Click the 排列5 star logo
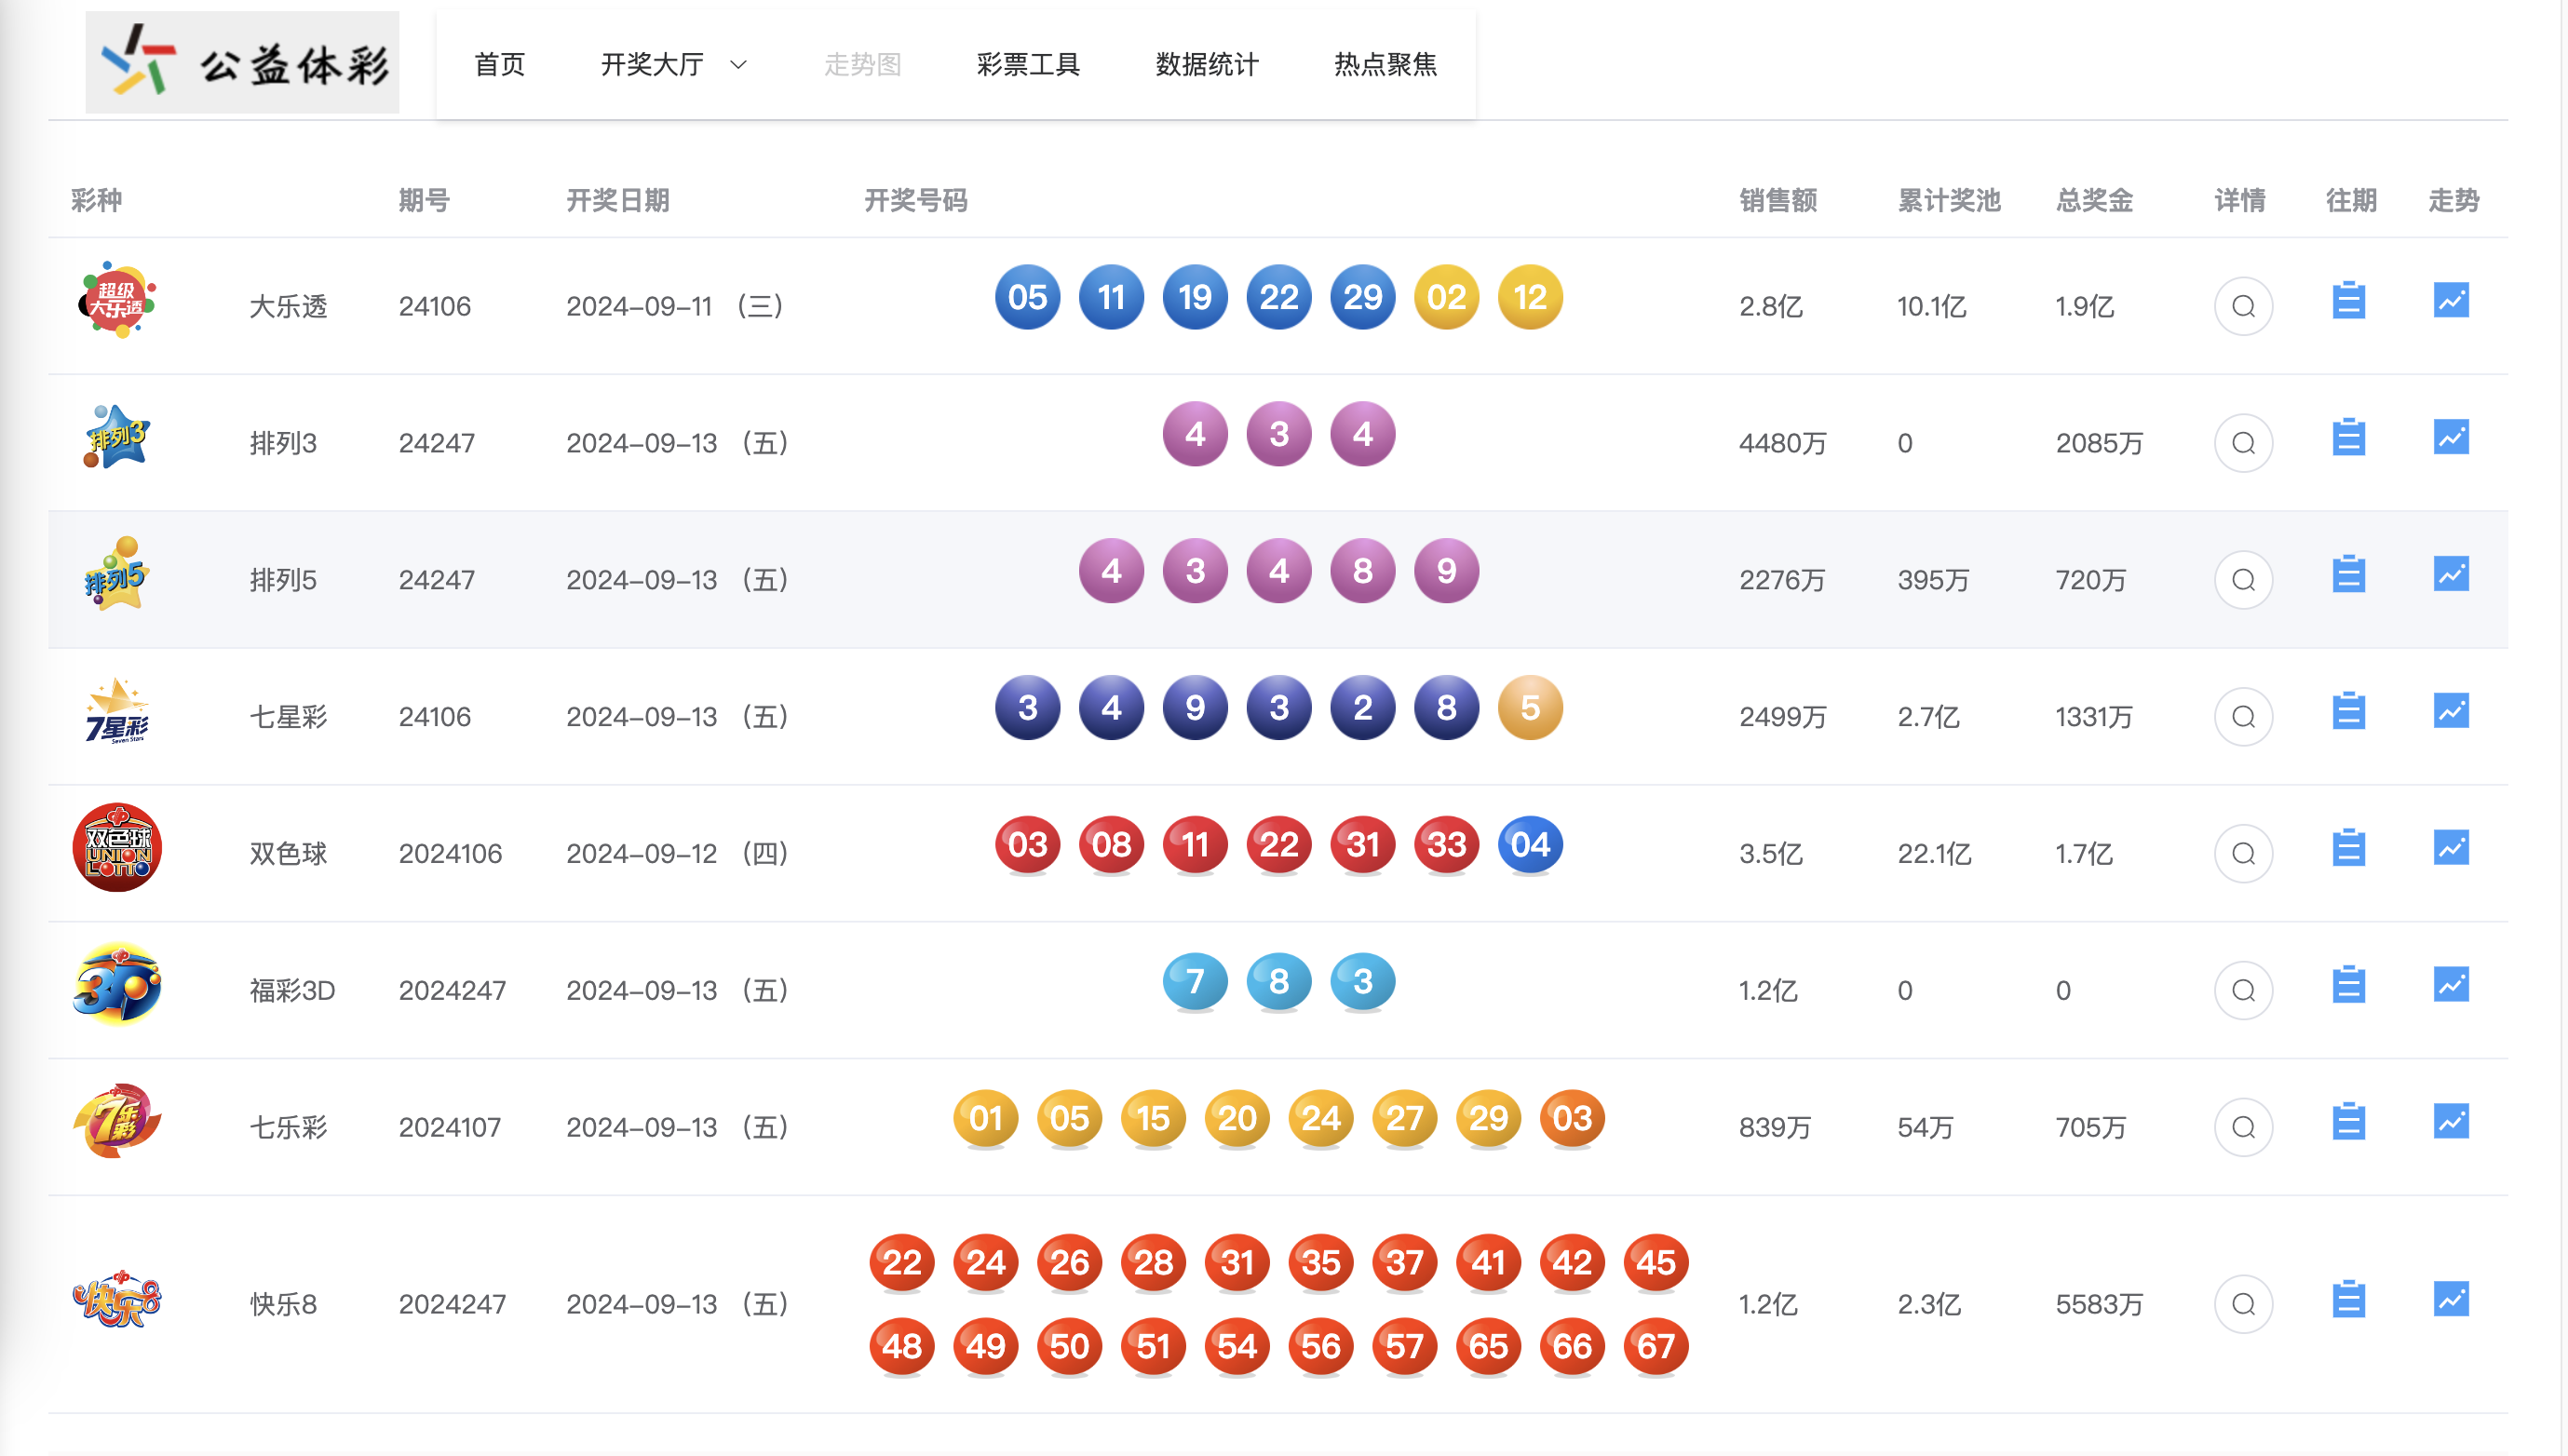 pyautogui.click(x=115, y=573)
